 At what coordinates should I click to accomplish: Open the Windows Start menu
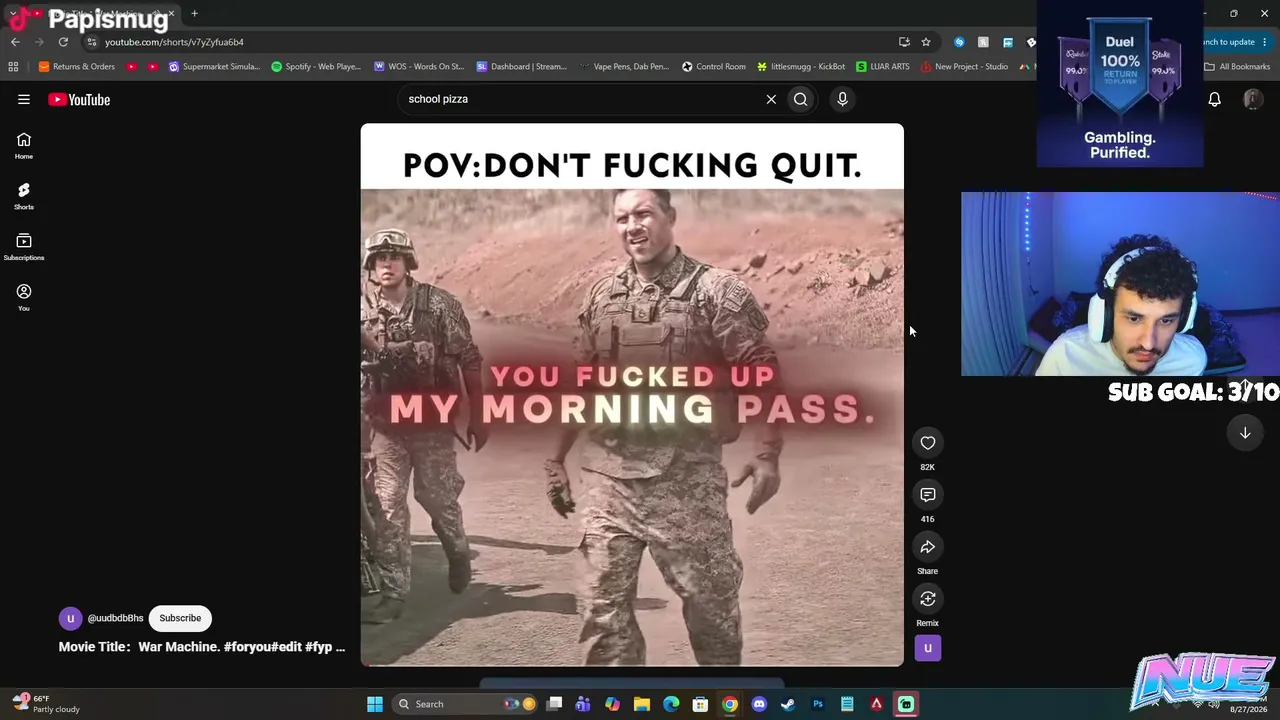click(x=375, y=704)
